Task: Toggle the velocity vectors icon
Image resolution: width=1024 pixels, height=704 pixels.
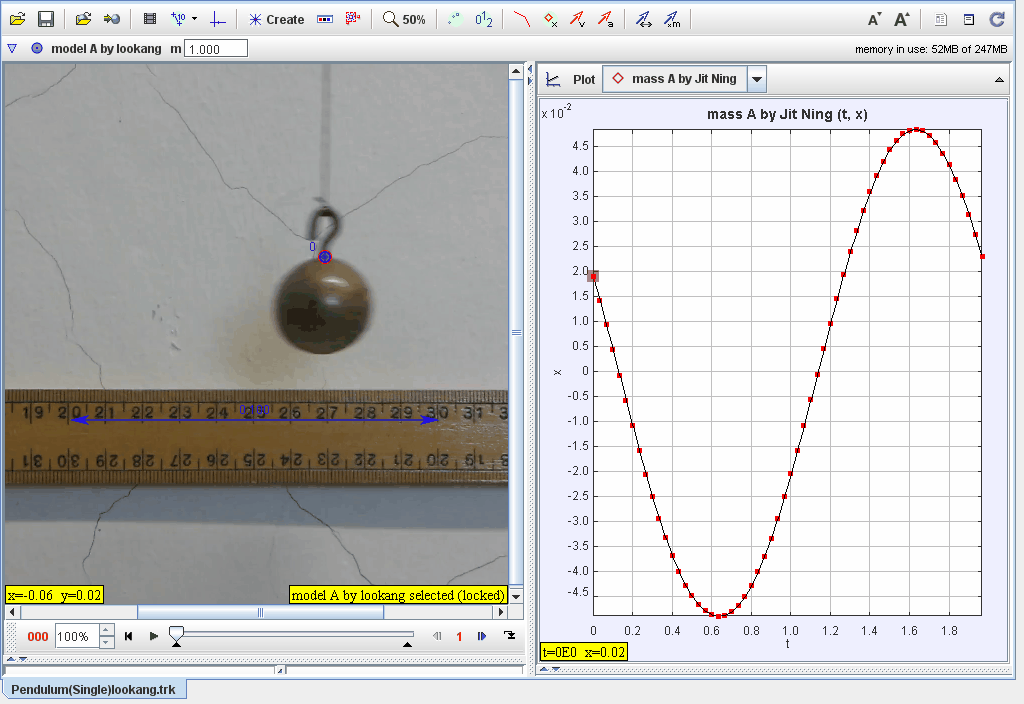Action: click(x=577, y=20)
